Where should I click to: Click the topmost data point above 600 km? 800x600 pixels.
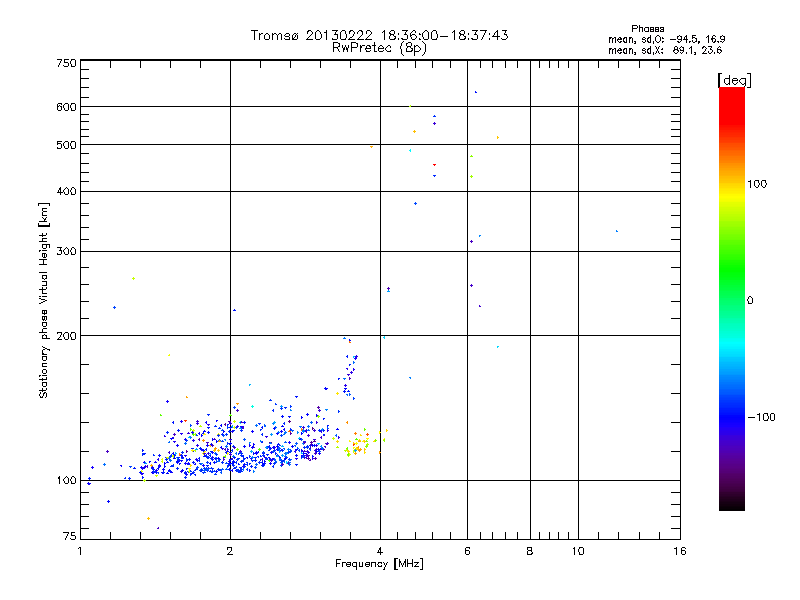coord(476,92)
